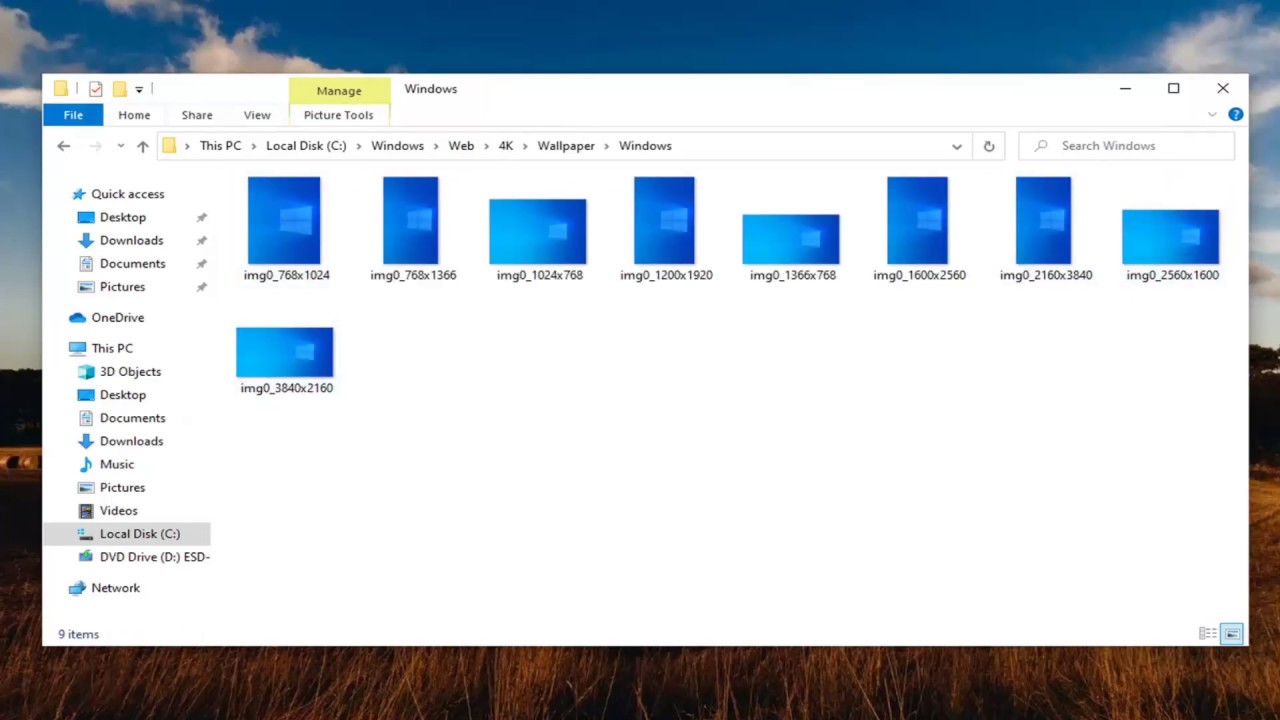This screenshot has height=720, width=1280.
Task: Select the OneDrive item in the sidebar
Action: [117, 317]
